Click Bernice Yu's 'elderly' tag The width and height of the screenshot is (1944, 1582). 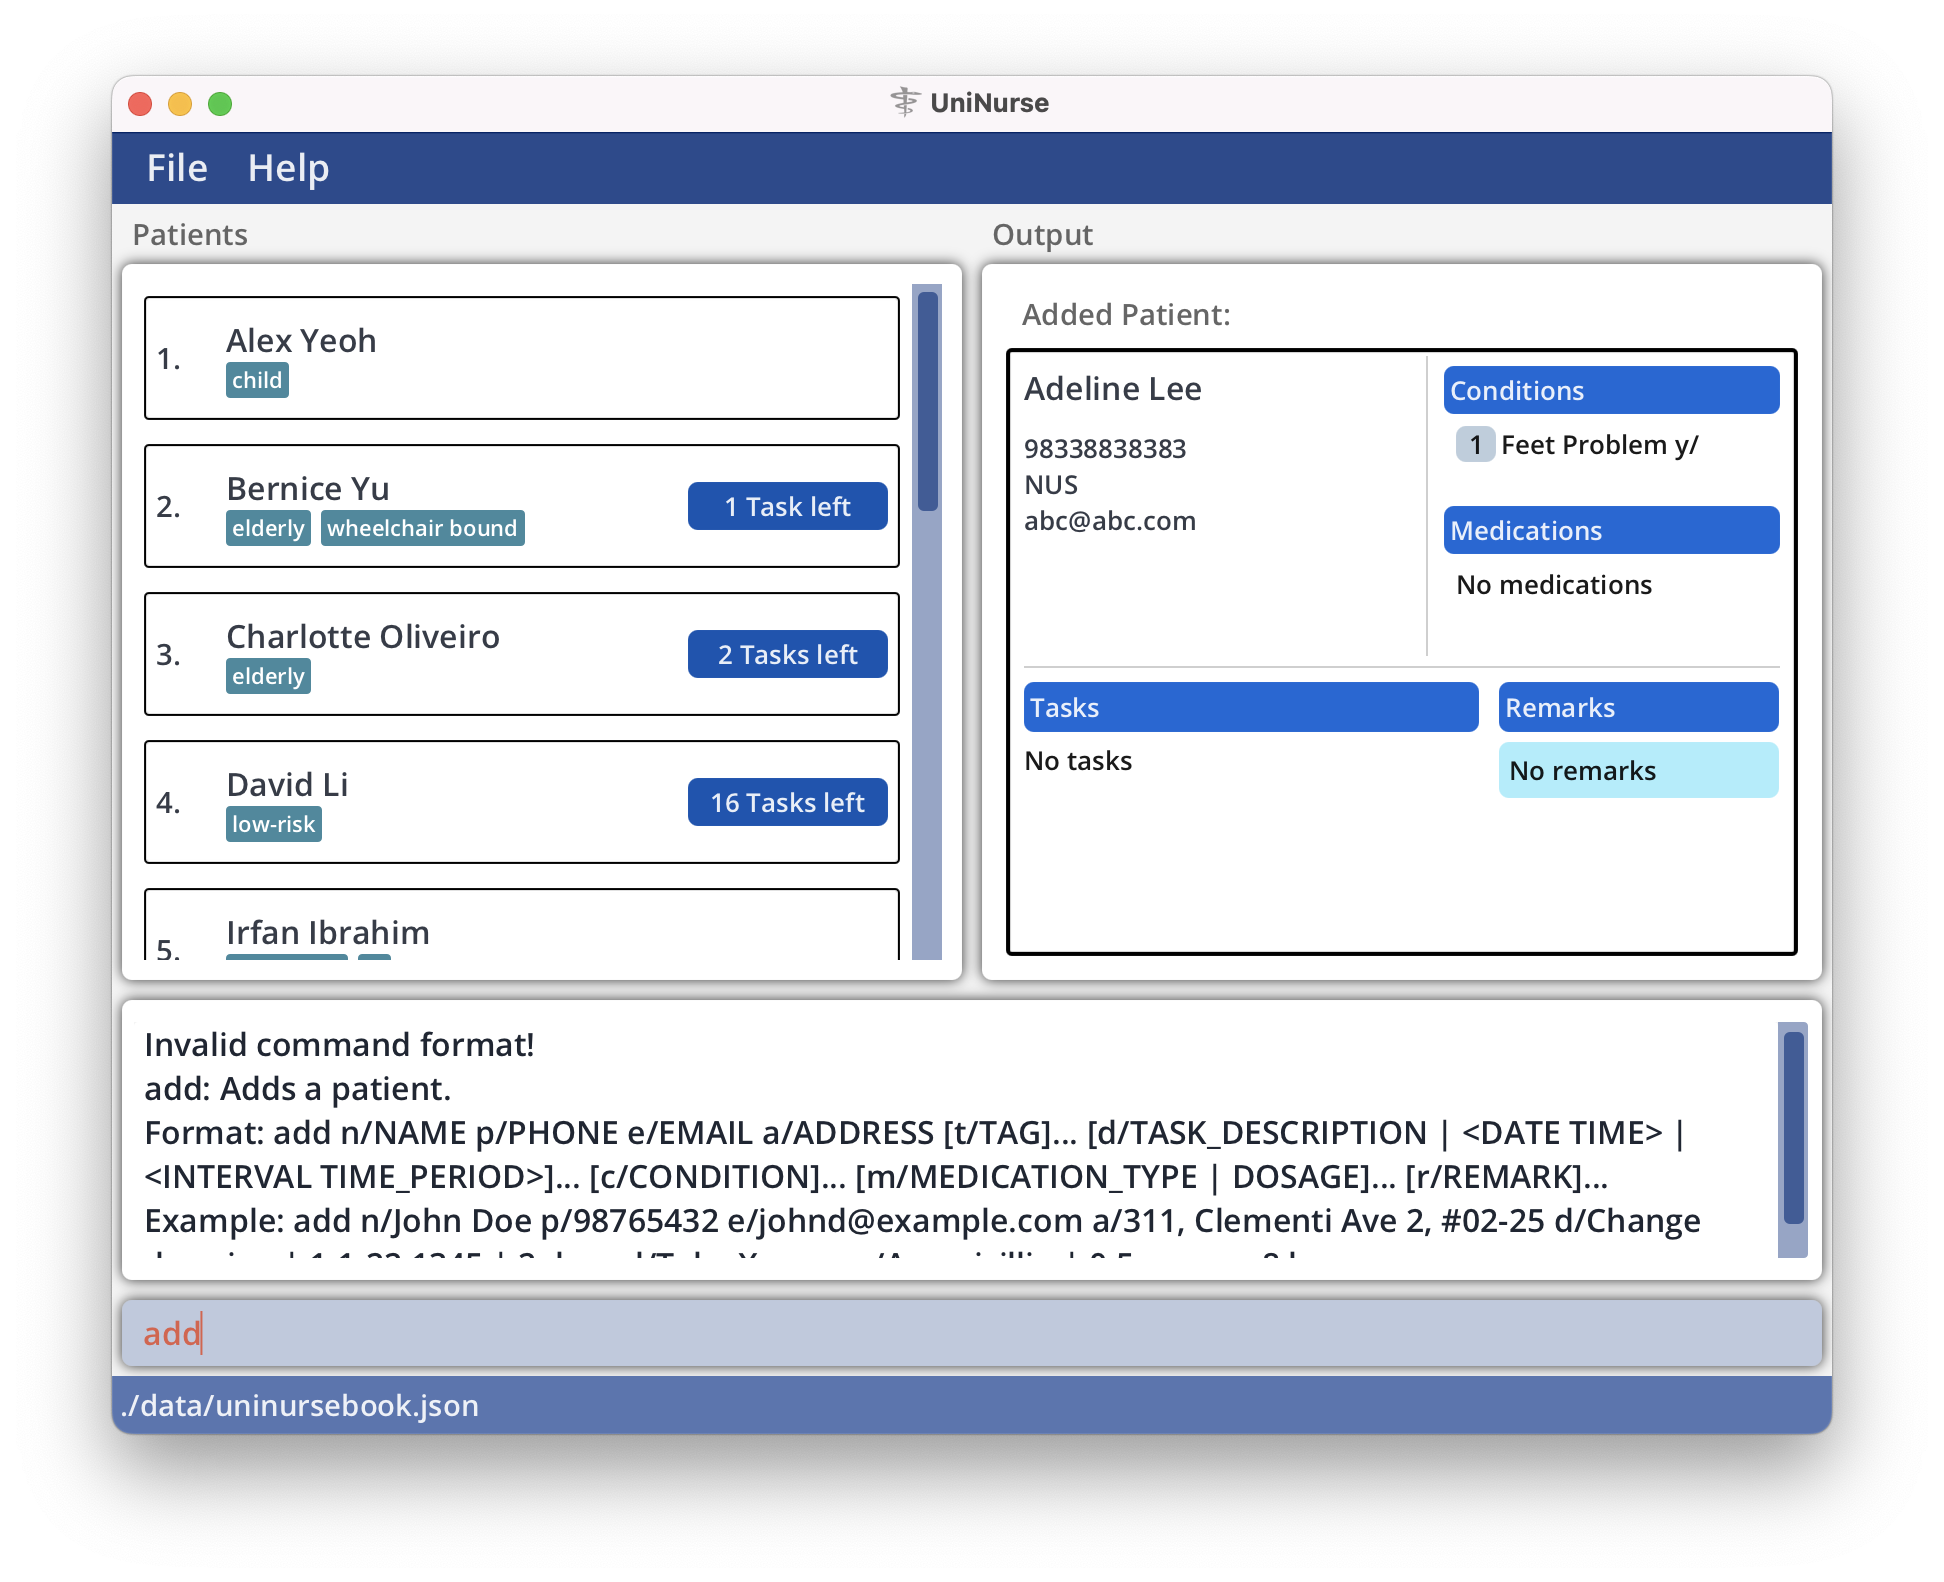click(268, 528)
